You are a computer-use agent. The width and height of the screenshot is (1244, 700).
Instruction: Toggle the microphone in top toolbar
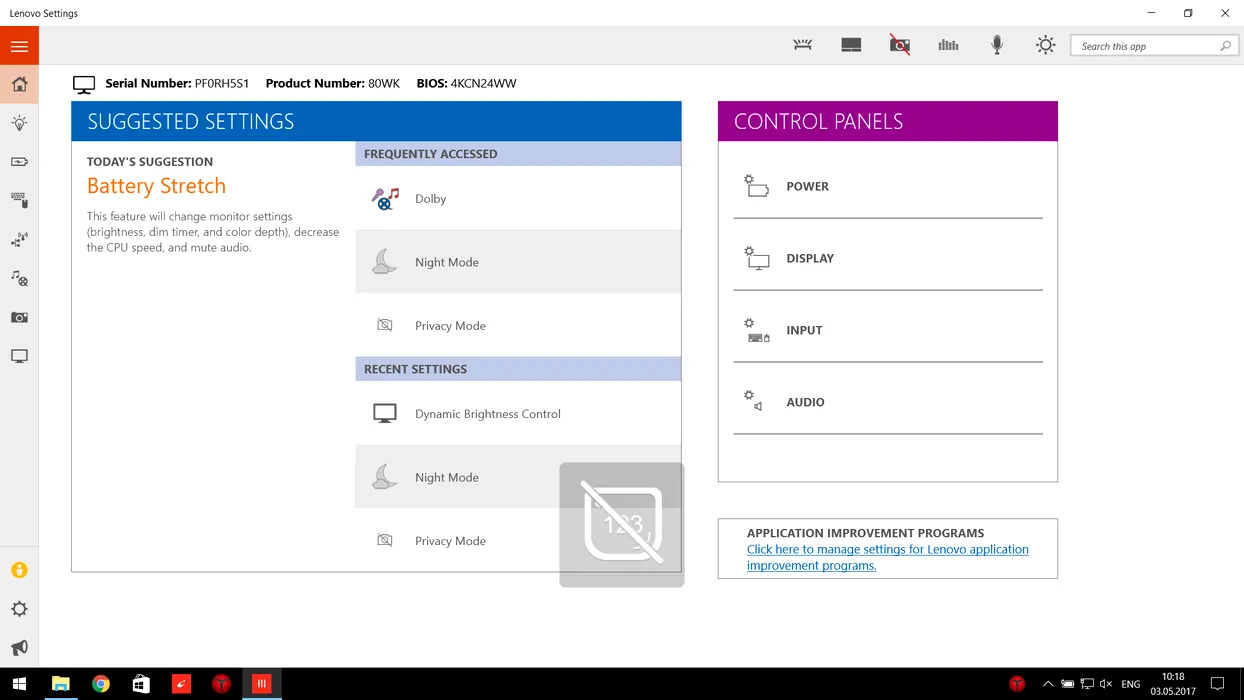[x=997, y=45]
